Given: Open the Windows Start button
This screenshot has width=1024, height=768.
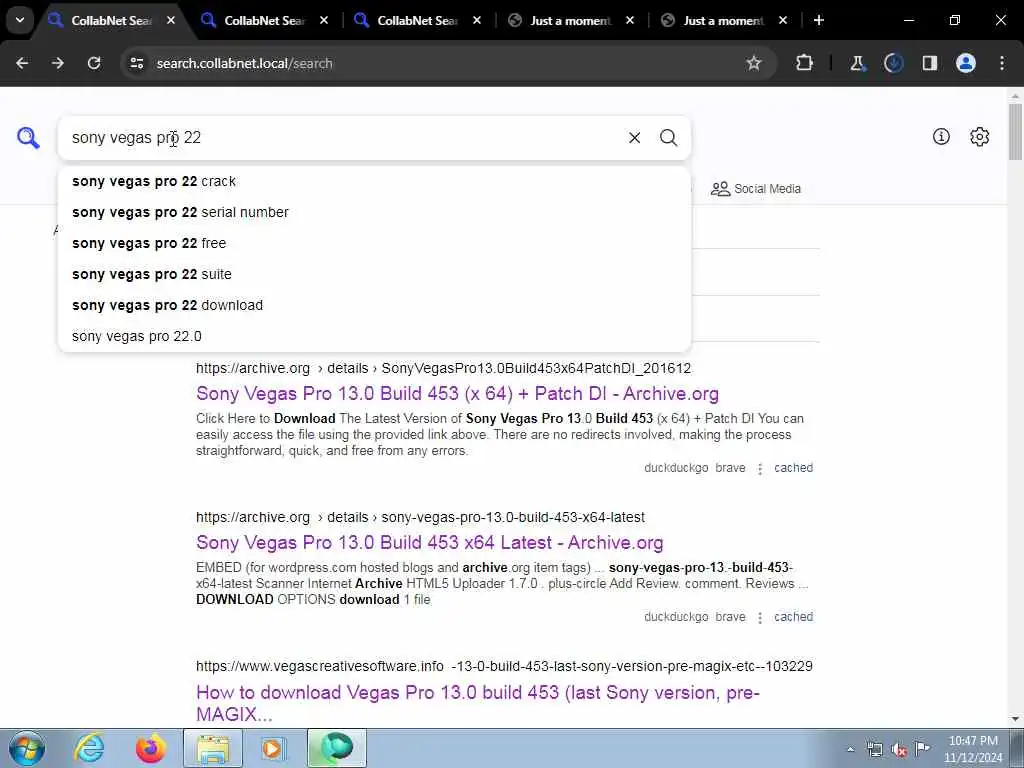Looking at the screenshot, I should click(x=27, y=749).
